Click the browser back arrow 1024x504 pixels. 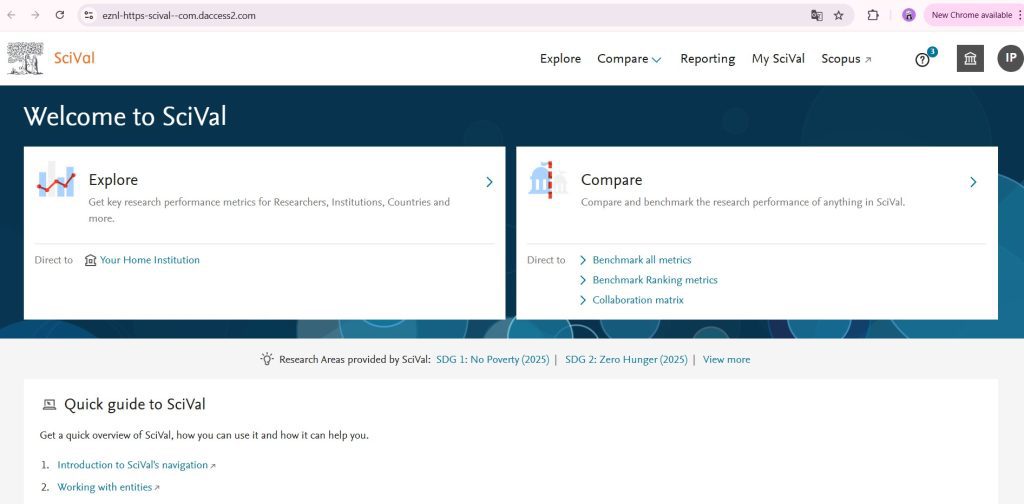point(11,15)
